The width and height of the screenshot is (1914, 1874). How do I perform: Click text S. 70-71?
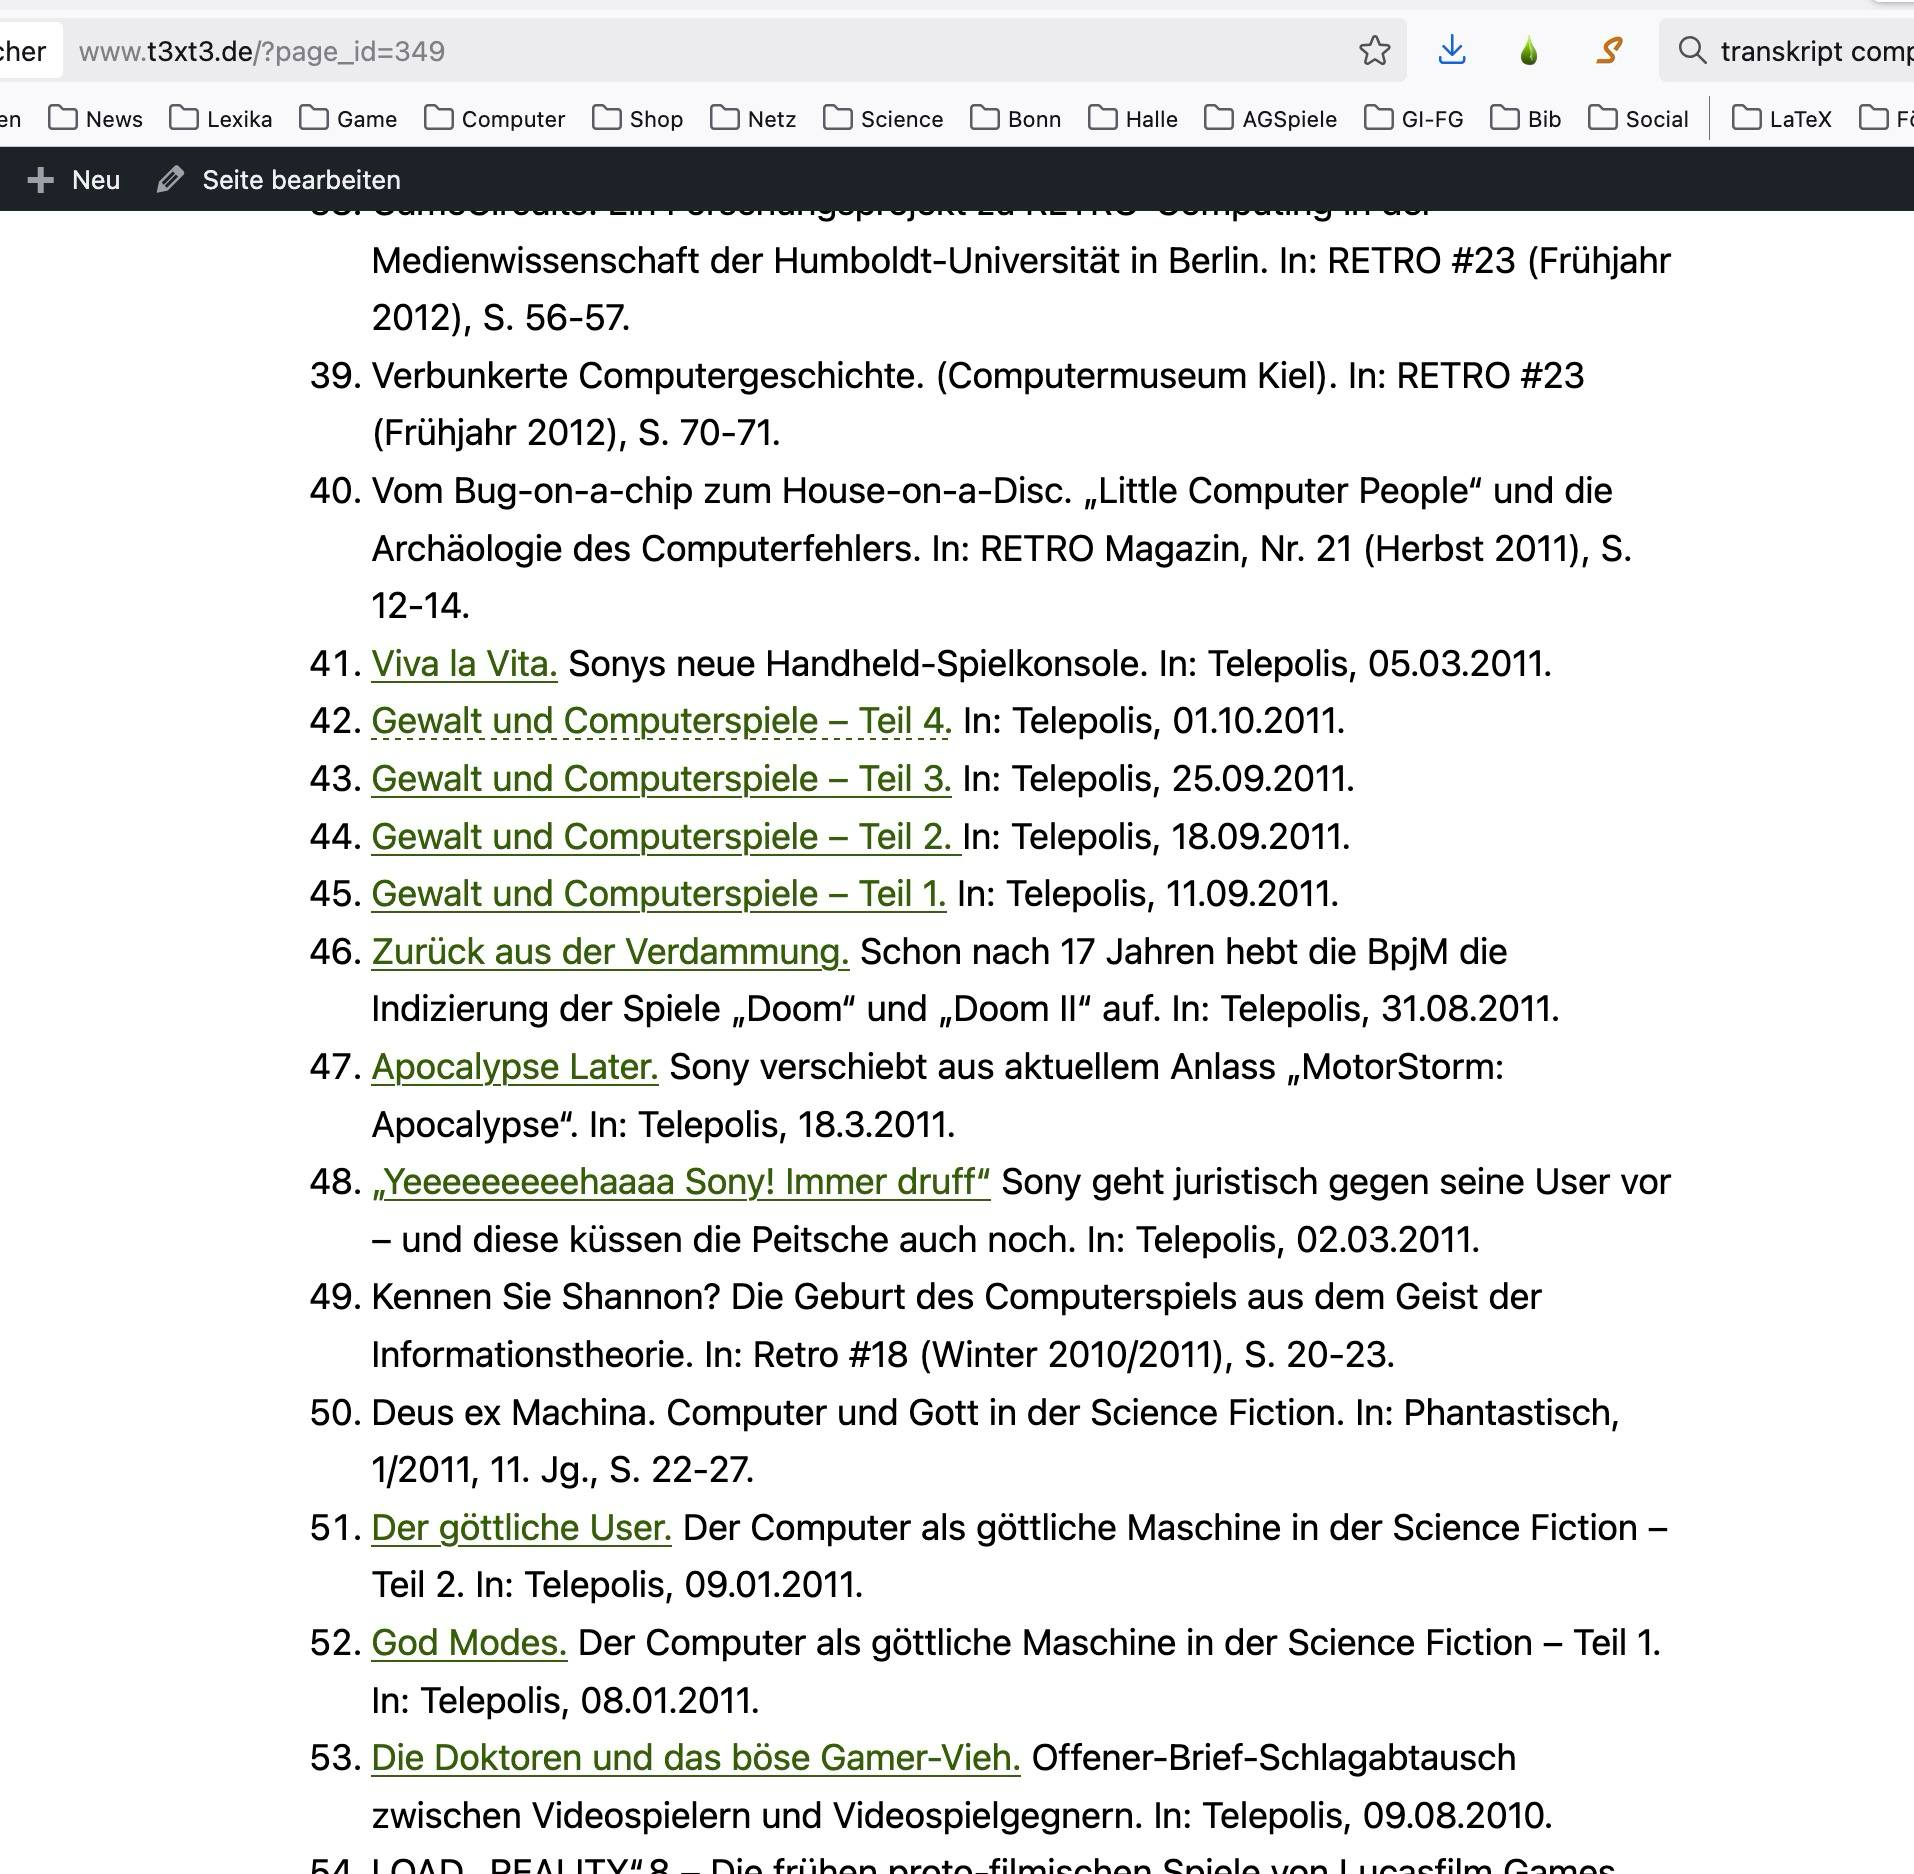pyautogui.click(x=709, y=433)
